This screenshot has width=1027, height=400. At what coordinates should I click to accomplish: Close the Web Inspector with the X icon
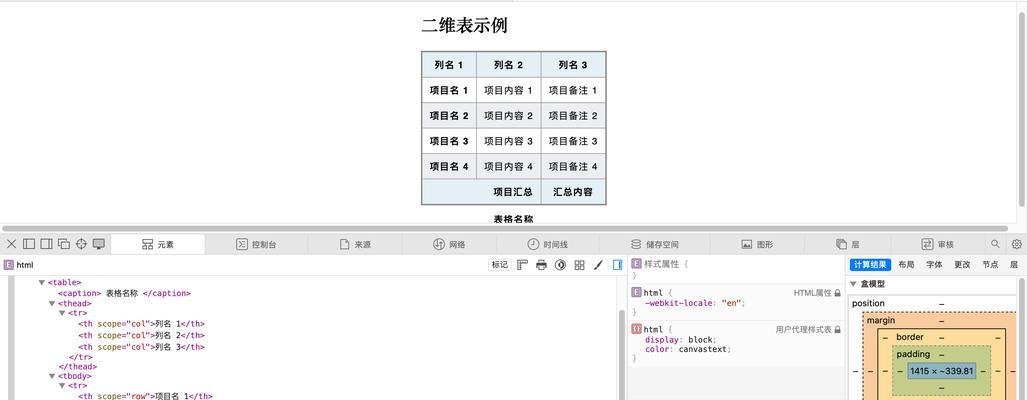(x=11, y=244)
